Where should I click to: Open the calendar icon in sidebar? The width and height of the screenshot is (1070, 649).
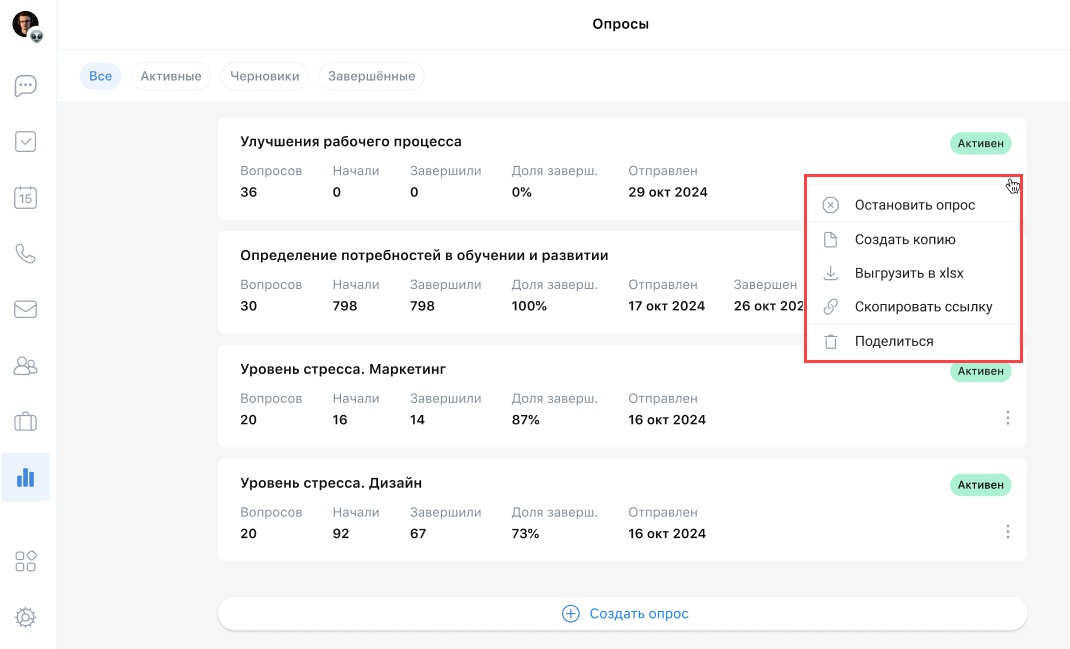coord(26,198)
